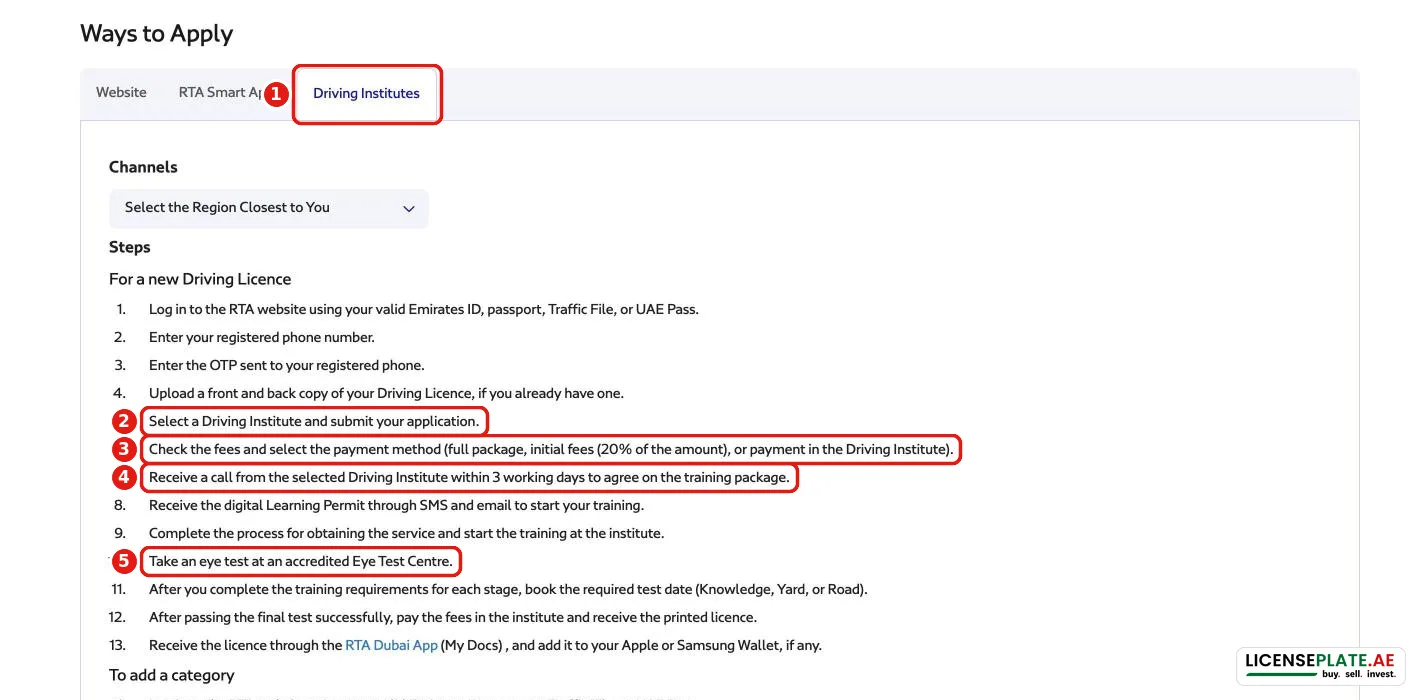Click the step about the digital Learning Permit
Viewport: 1420px width, 700px height.
click(x=396, y=505)
